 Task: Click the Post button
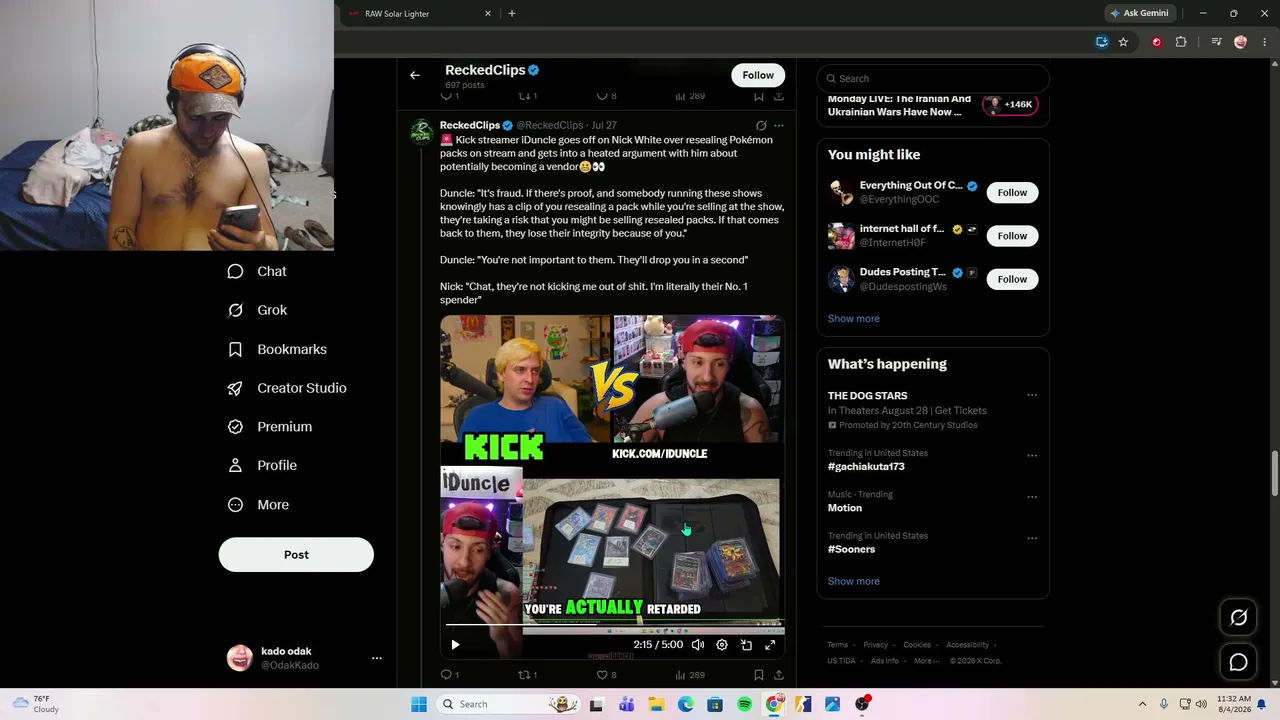click(296, 555)
